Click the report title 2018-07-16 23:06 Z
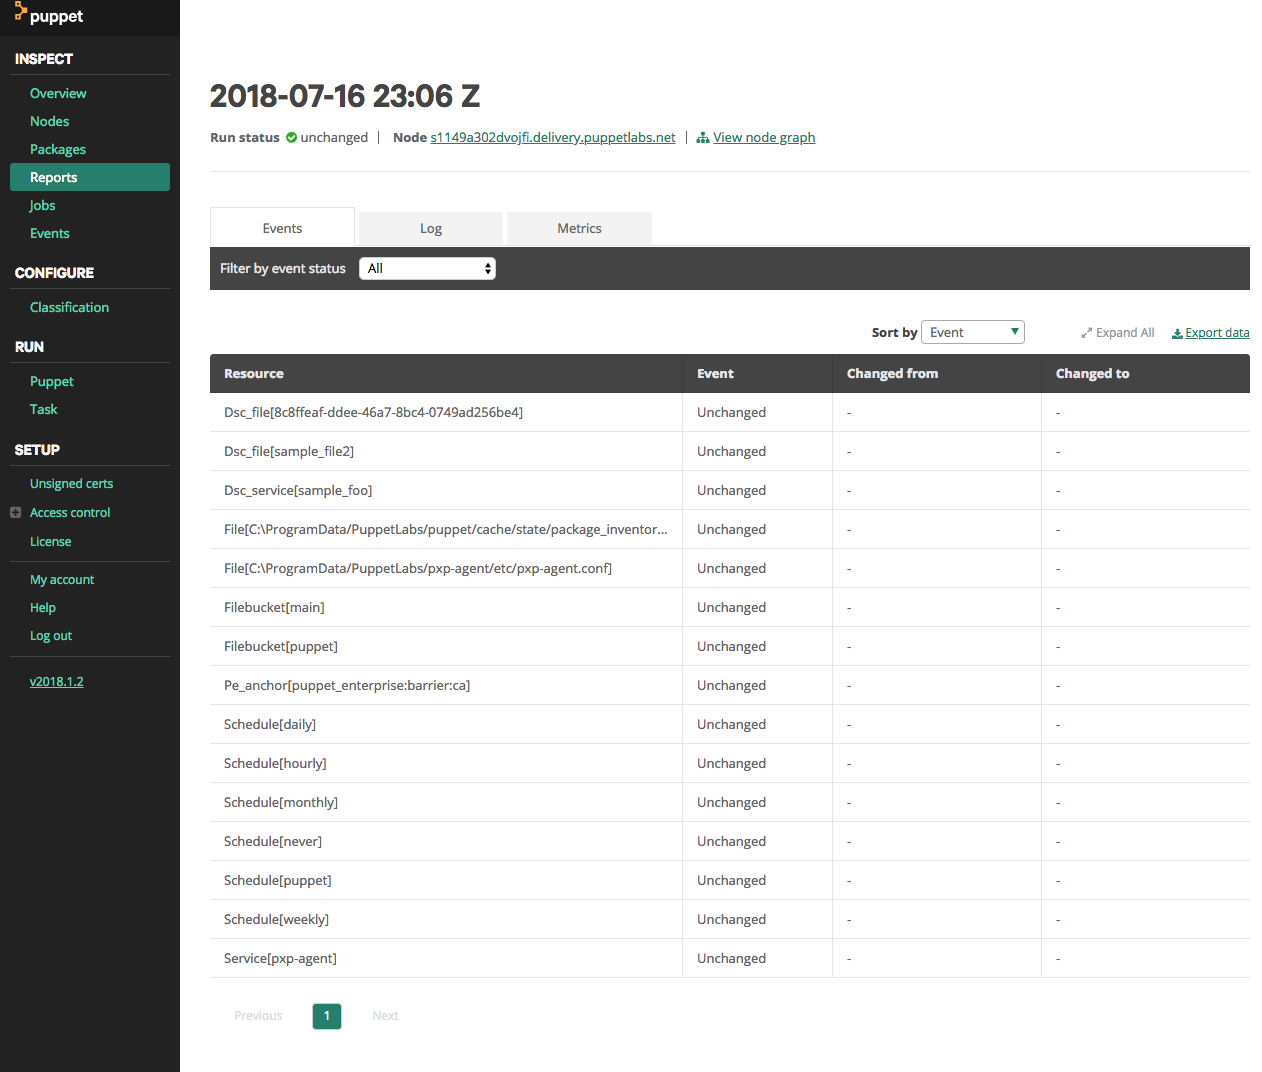This screenshot has width=1262, height=1072. [345, 96]
